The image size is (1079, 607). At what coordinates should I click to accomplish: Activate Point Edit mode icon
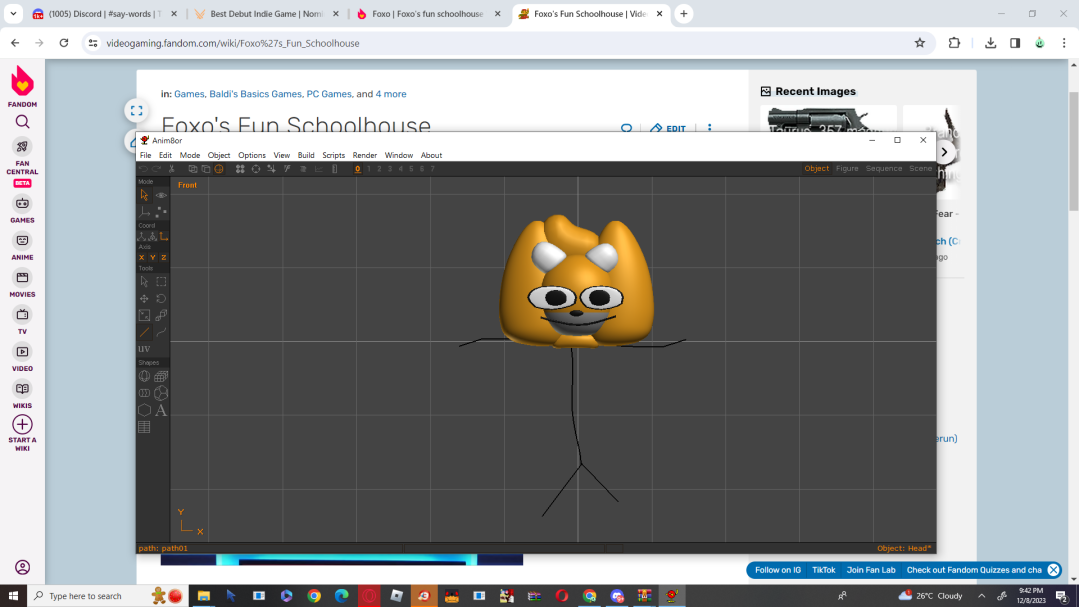coord(161,212)
